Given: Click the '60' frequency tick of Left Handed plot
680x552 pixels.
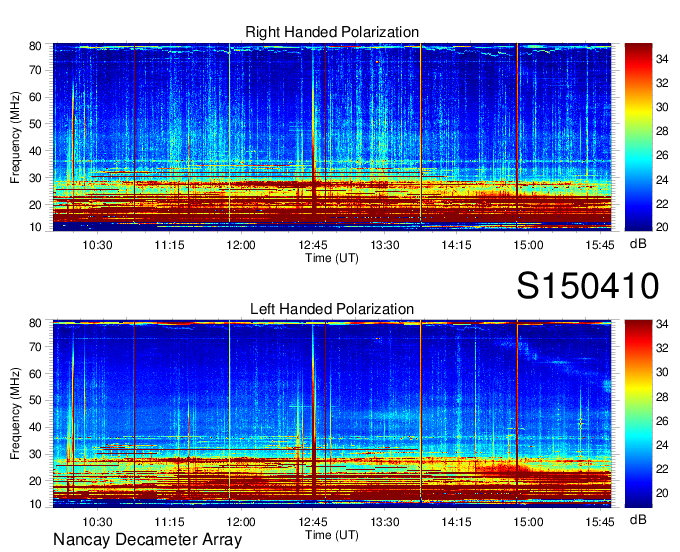Looking at the screenshot, I should pos(35,373).
